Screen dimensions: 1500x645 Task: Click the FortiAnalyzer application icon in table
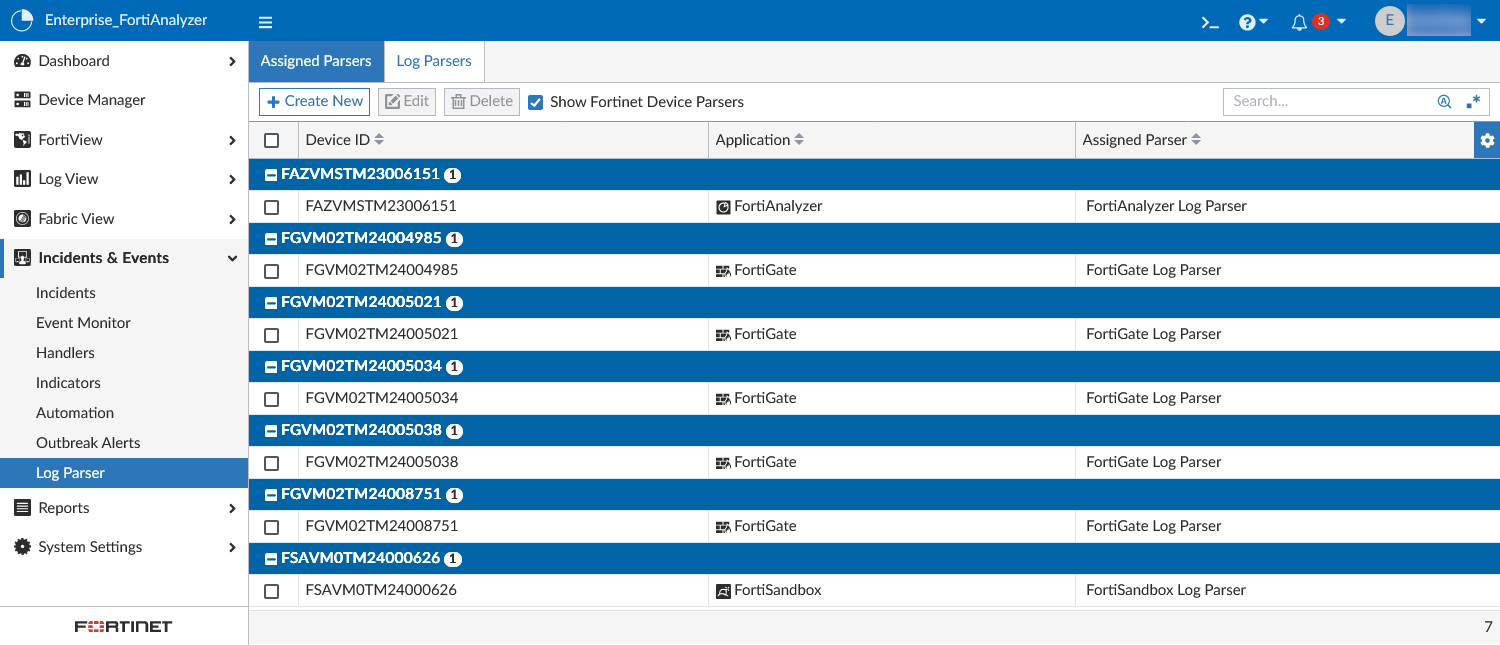coord(724,207)
